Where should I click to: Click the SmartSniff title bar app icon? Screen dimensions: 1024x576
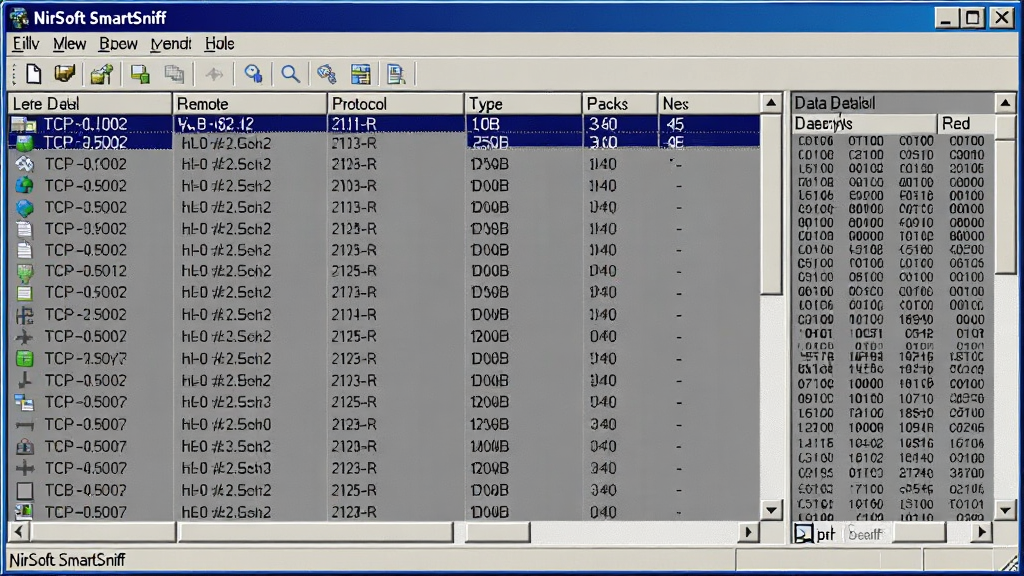click(19, 17)
